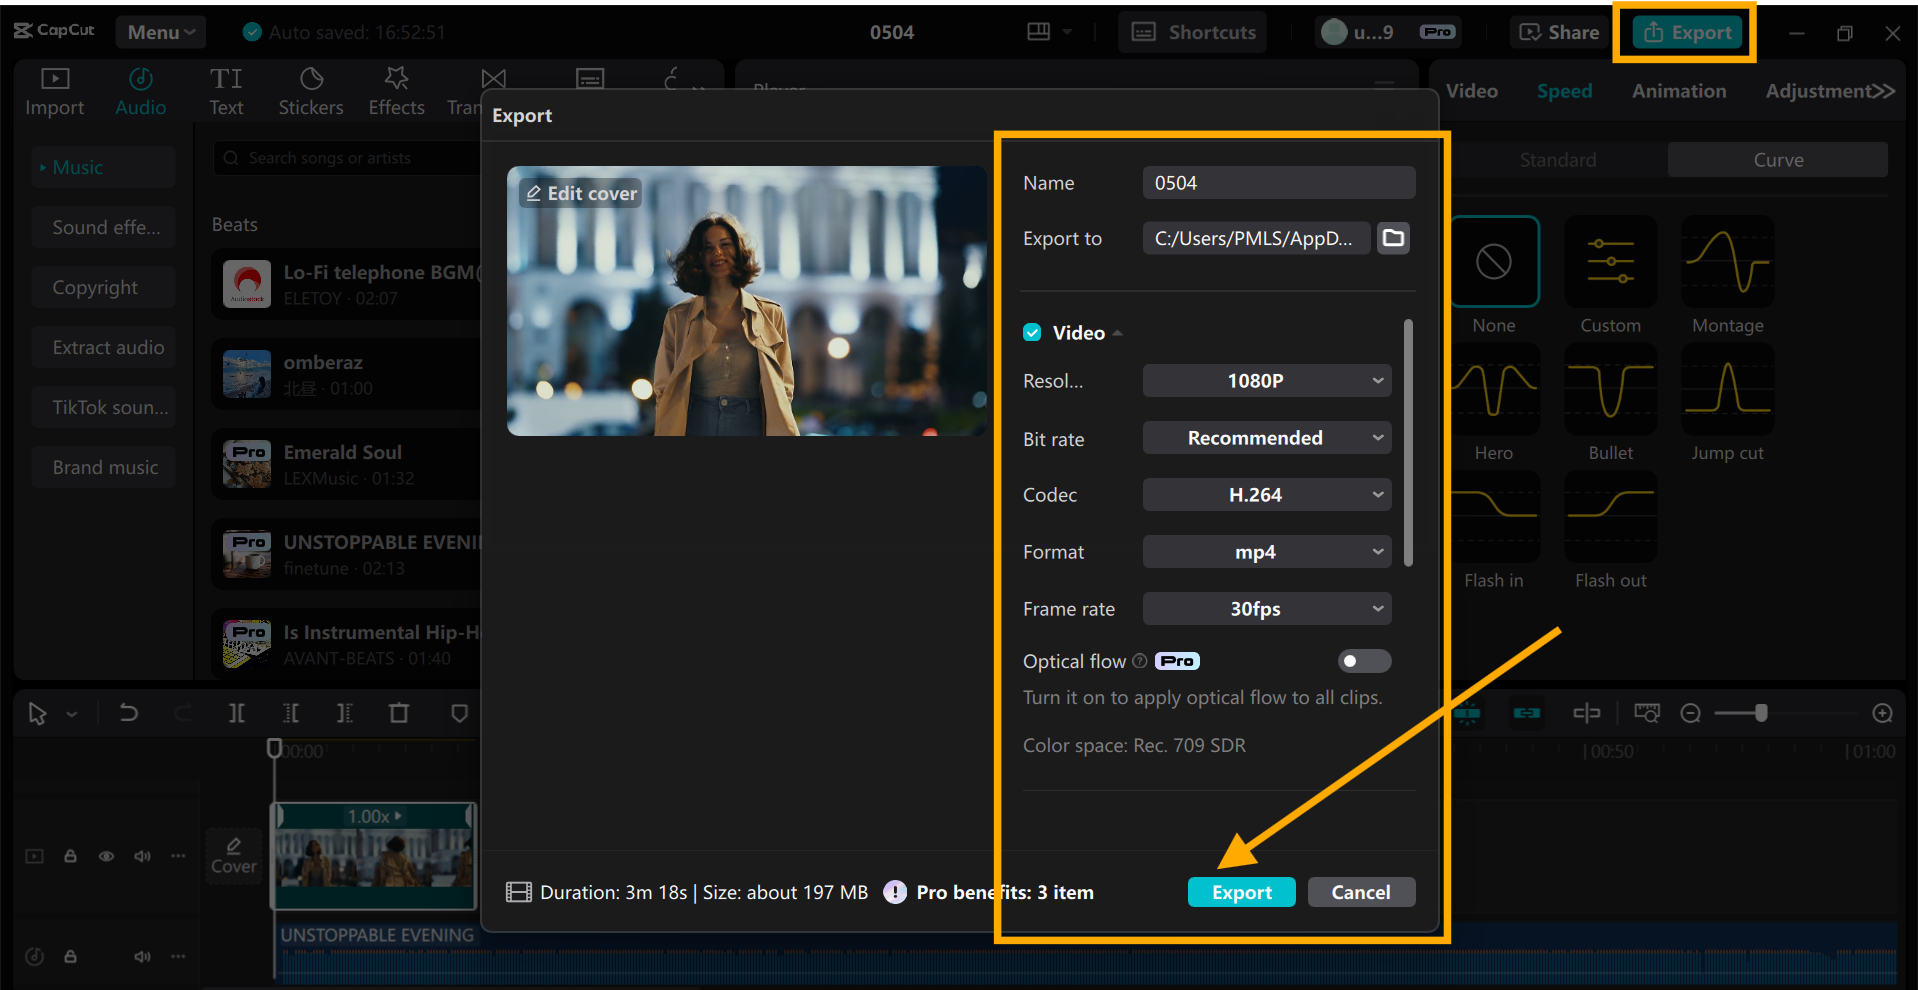Open the Stickers panel
Image resolution: width=1918 pixels, height=990 pixels.
pyautogui.click(x=311, y=92)
